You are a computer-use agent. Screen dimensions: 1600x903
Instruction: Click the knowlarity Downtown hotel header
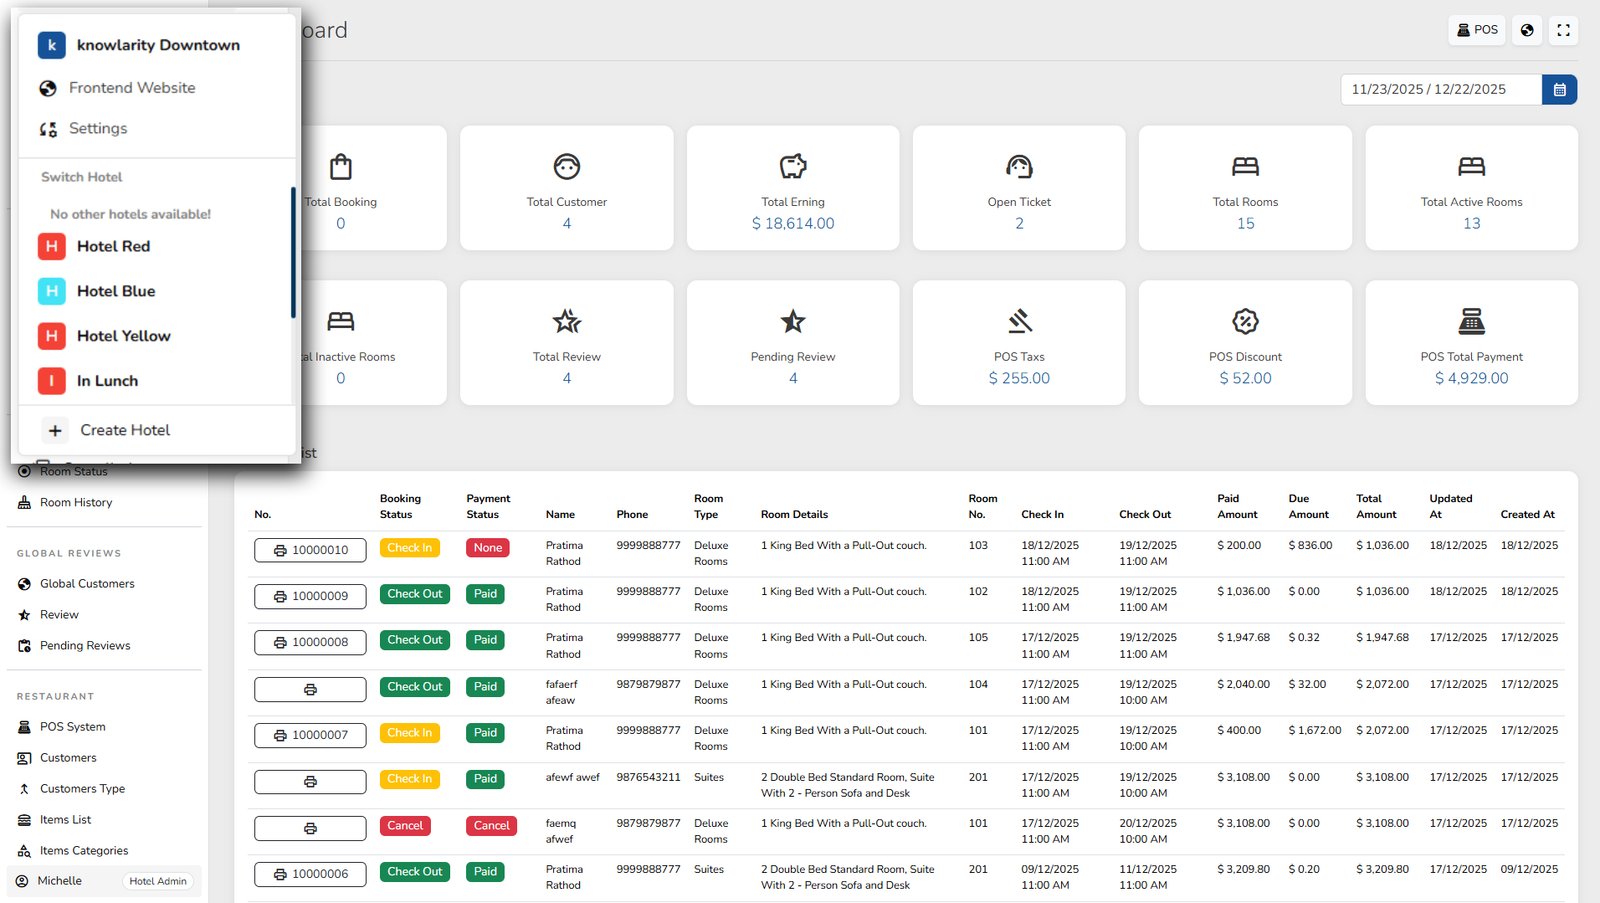pos(157,45)
